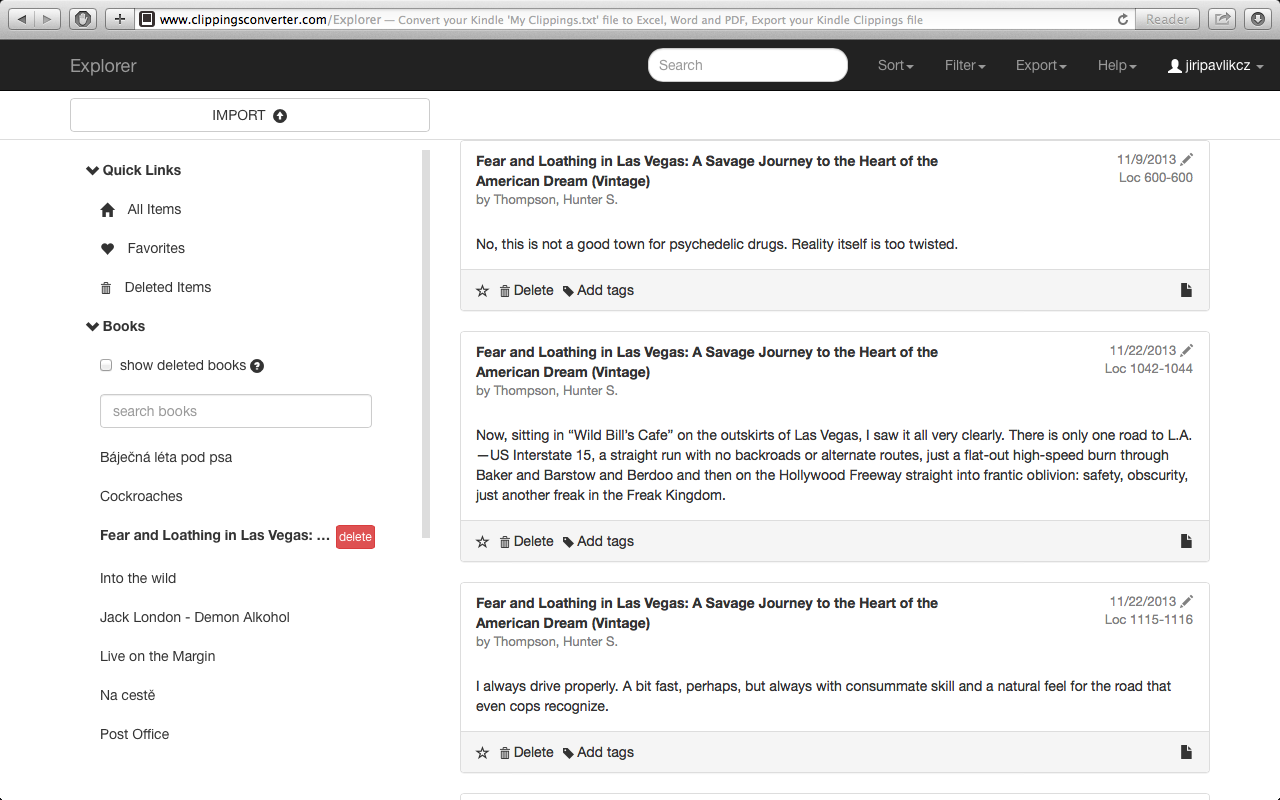The image size is (1280, 800).
Task: Open document icon for Loc 1115-1116 clipping
Action: click(x=1186, y=752)
